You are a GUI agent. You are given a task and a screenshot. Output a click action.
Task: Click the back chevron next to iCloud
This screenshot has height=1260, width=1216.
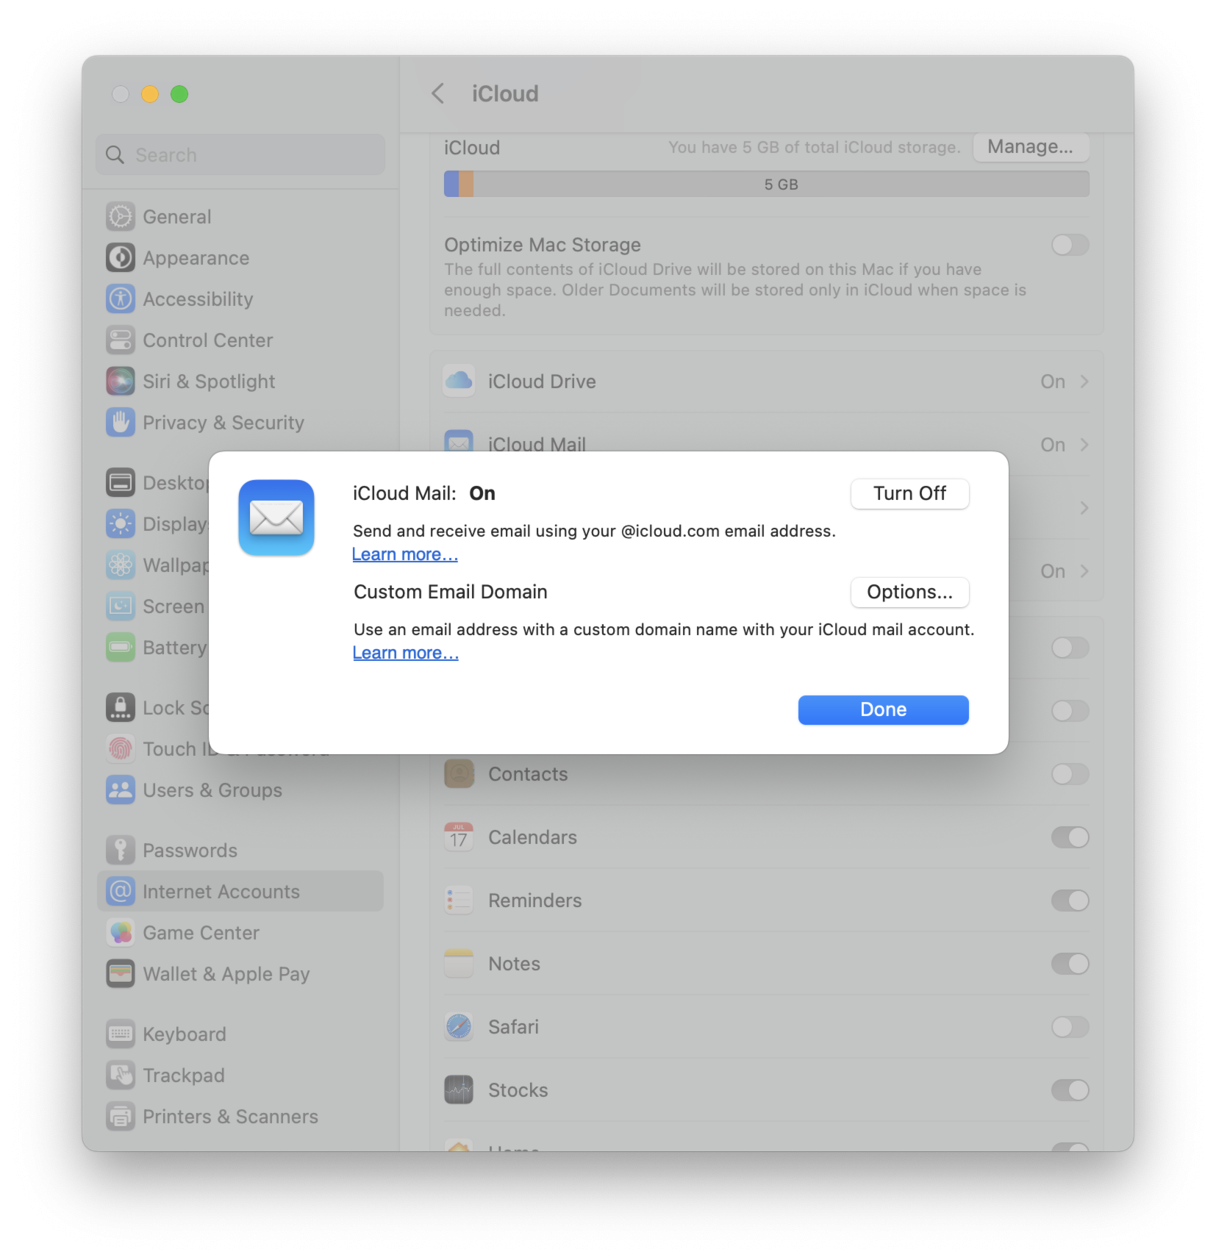tap(437, 93)
